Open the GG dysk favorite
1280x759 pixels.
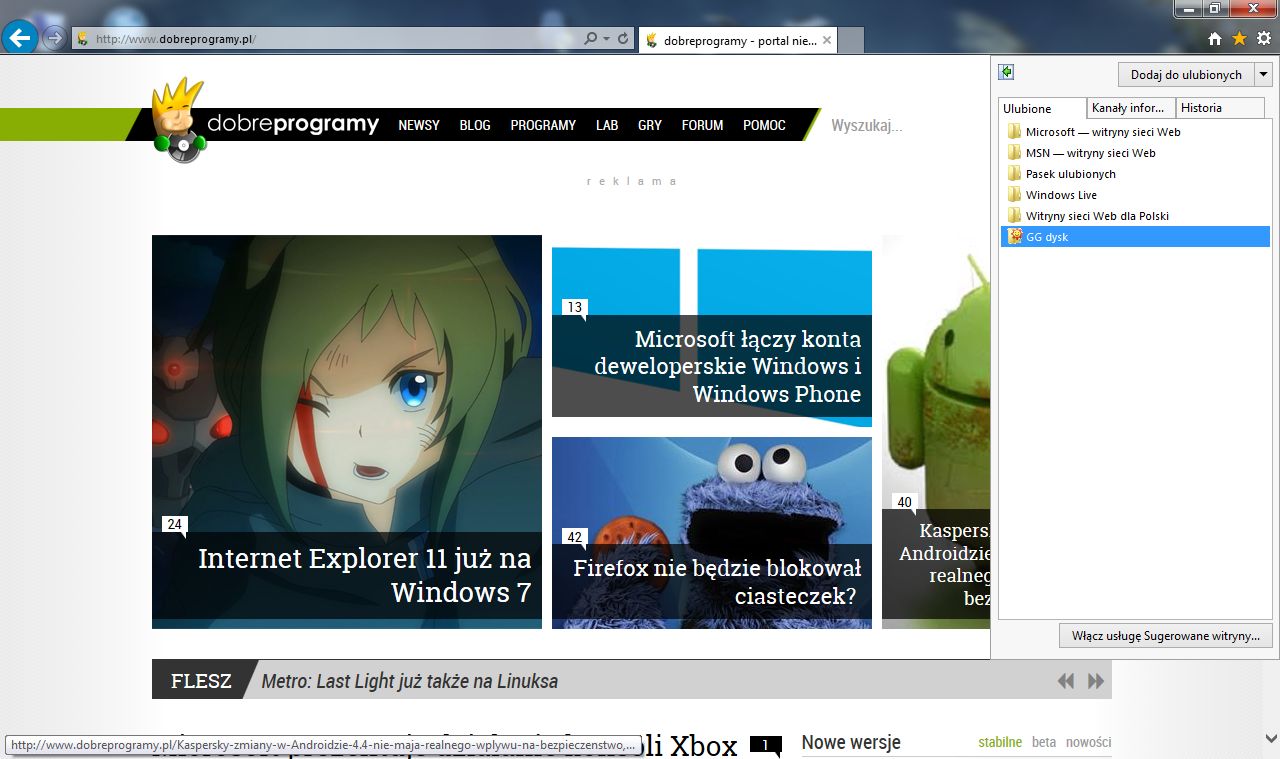(1135, 237)
